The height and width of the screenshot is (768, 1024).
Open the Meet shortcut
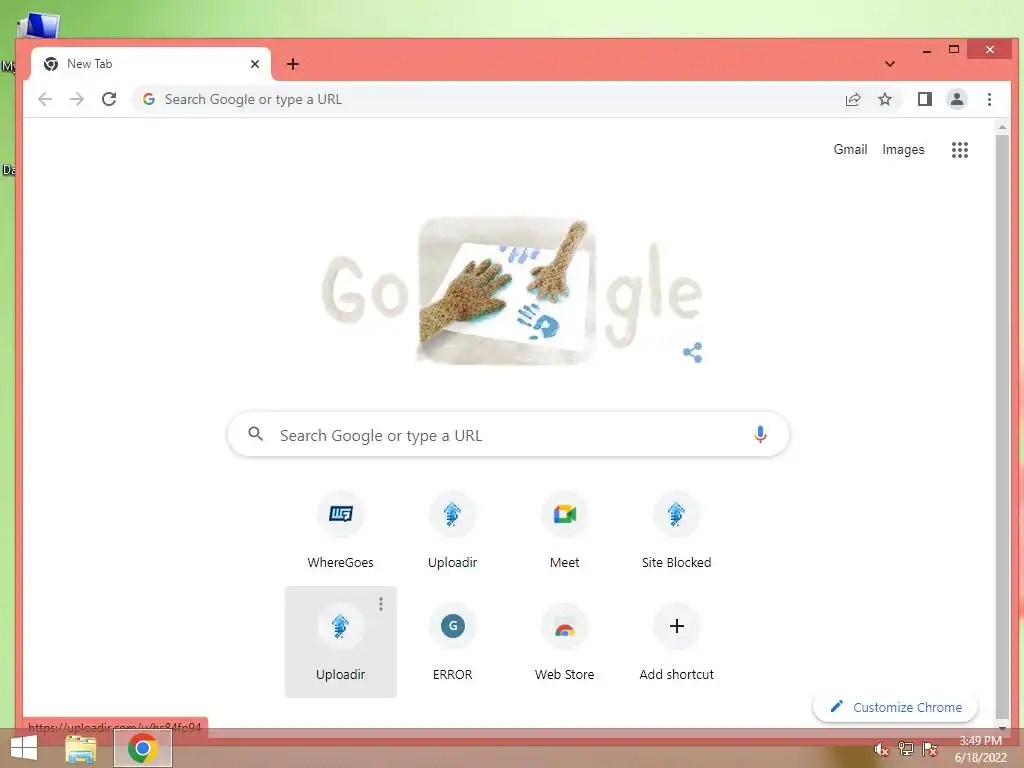pos(564,530)
